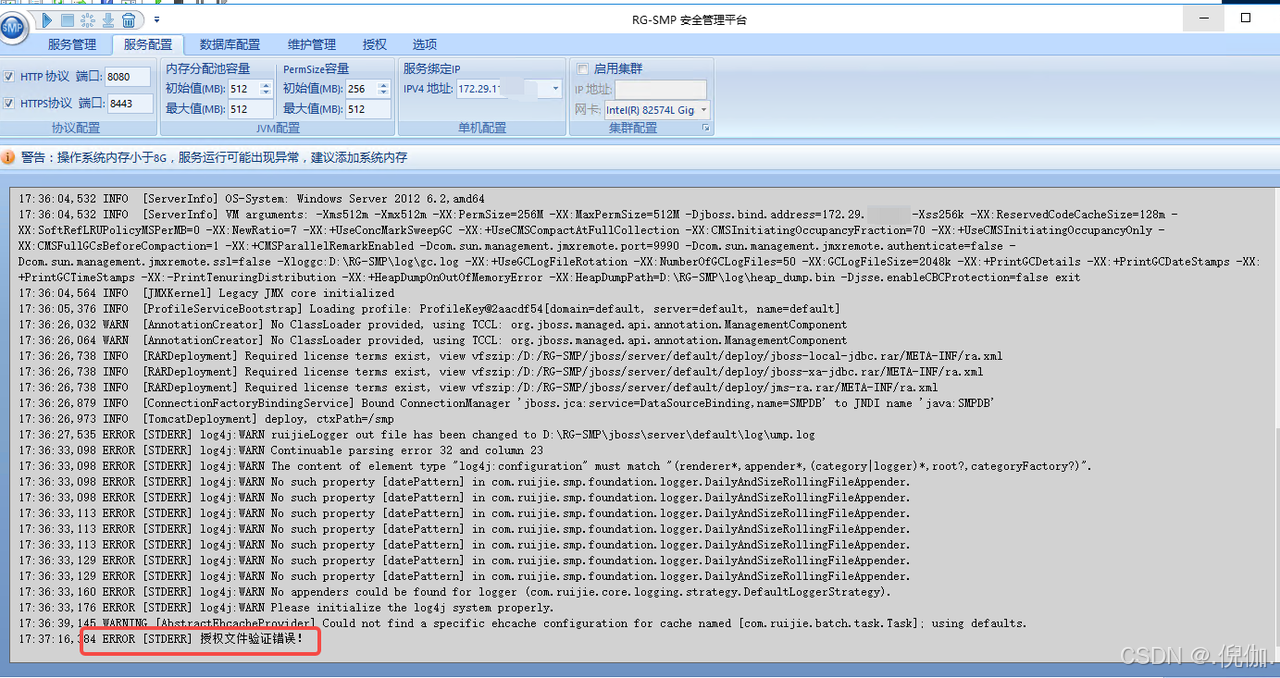The width and height of the screenshot is (1280, 678).
Task: Adjust PermSize 初始值 spinner arrows
Action: point(385,89)
